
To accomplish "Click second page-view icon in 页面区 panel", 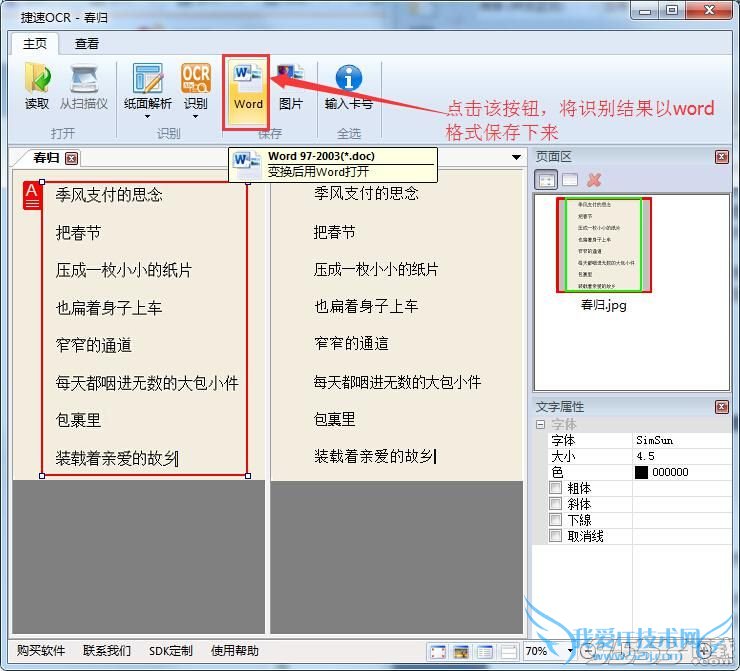I will [x=570, y=180].
